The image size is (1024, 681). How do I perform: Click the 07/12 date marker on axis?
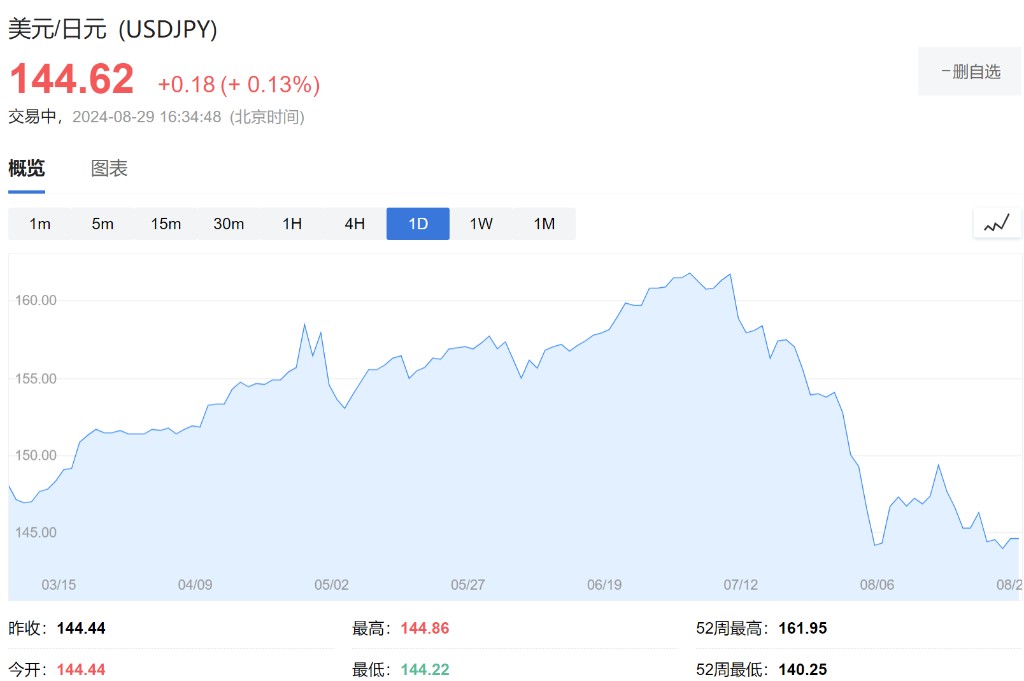pos(741,585)
